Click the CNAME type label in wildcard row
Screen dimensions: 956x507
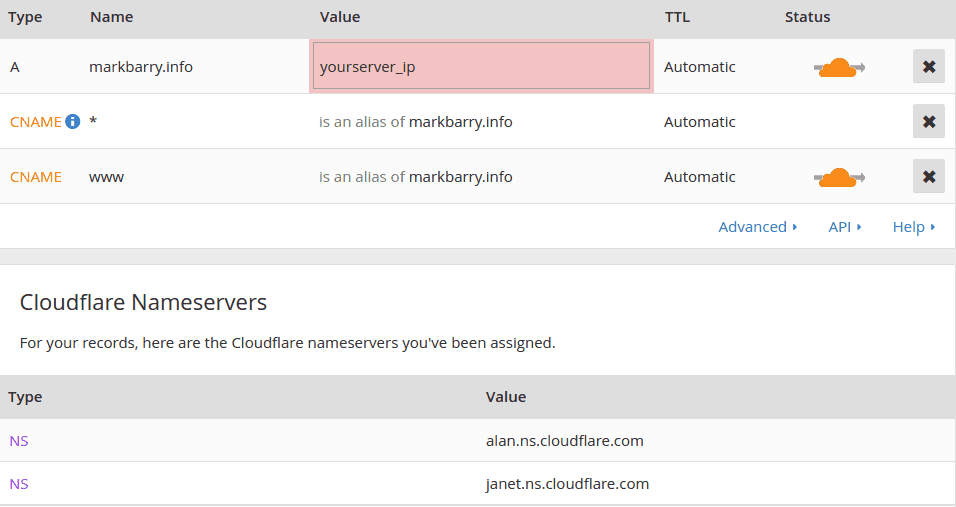click(35, 122)
